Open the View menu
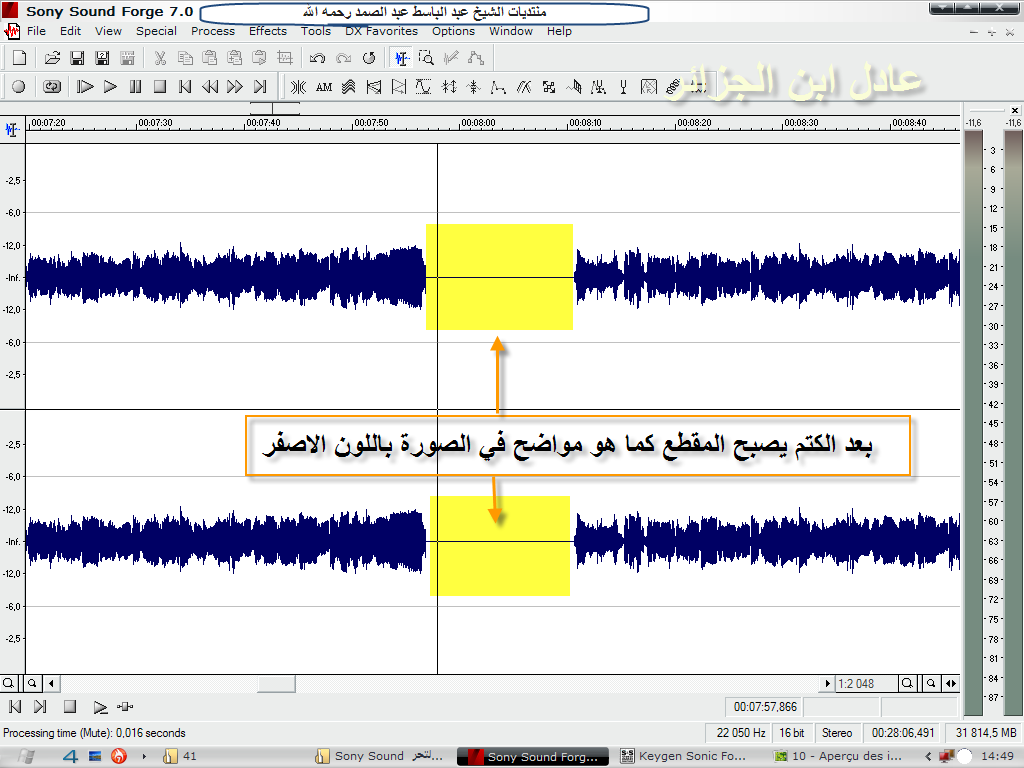The height and width of the screenshot is (768, 1024). [x=108, y=31]
